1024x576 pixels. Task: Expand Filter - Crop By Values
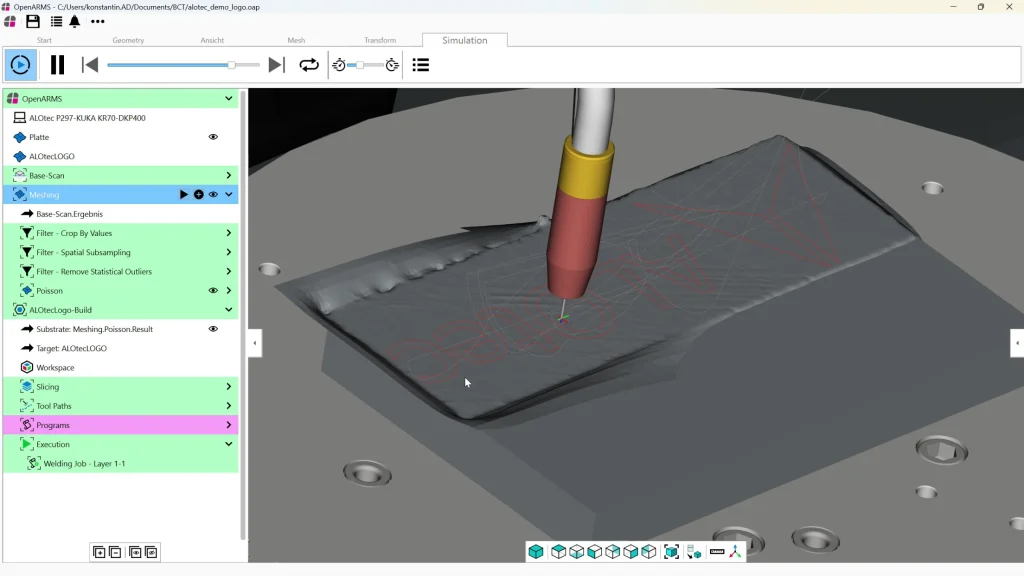pyautogui.click(x=229, y=233)
